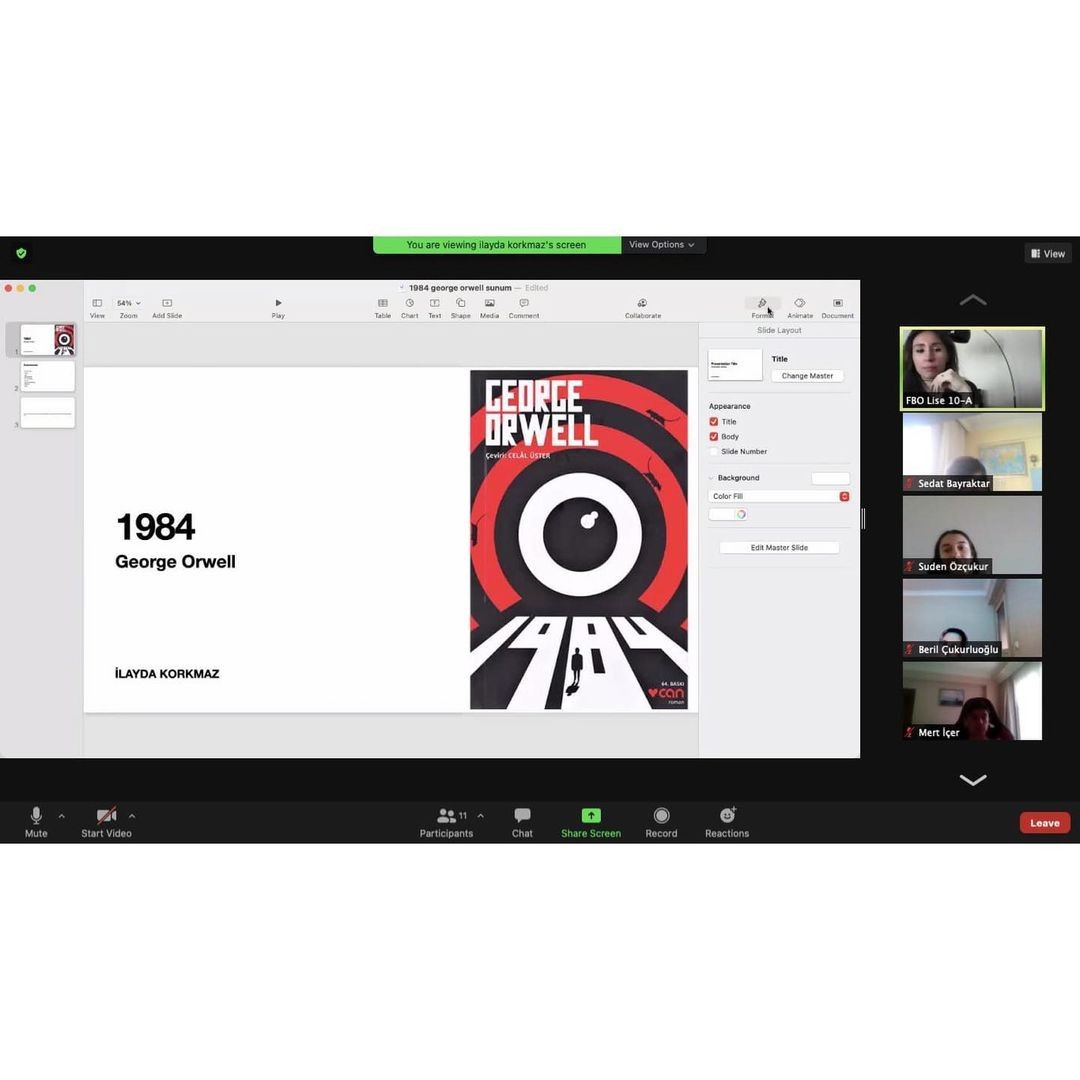The height and width of the screenshot is (1080, 1080).
Task: Click the Edit Master Slide button
Action: pos(779,548)
